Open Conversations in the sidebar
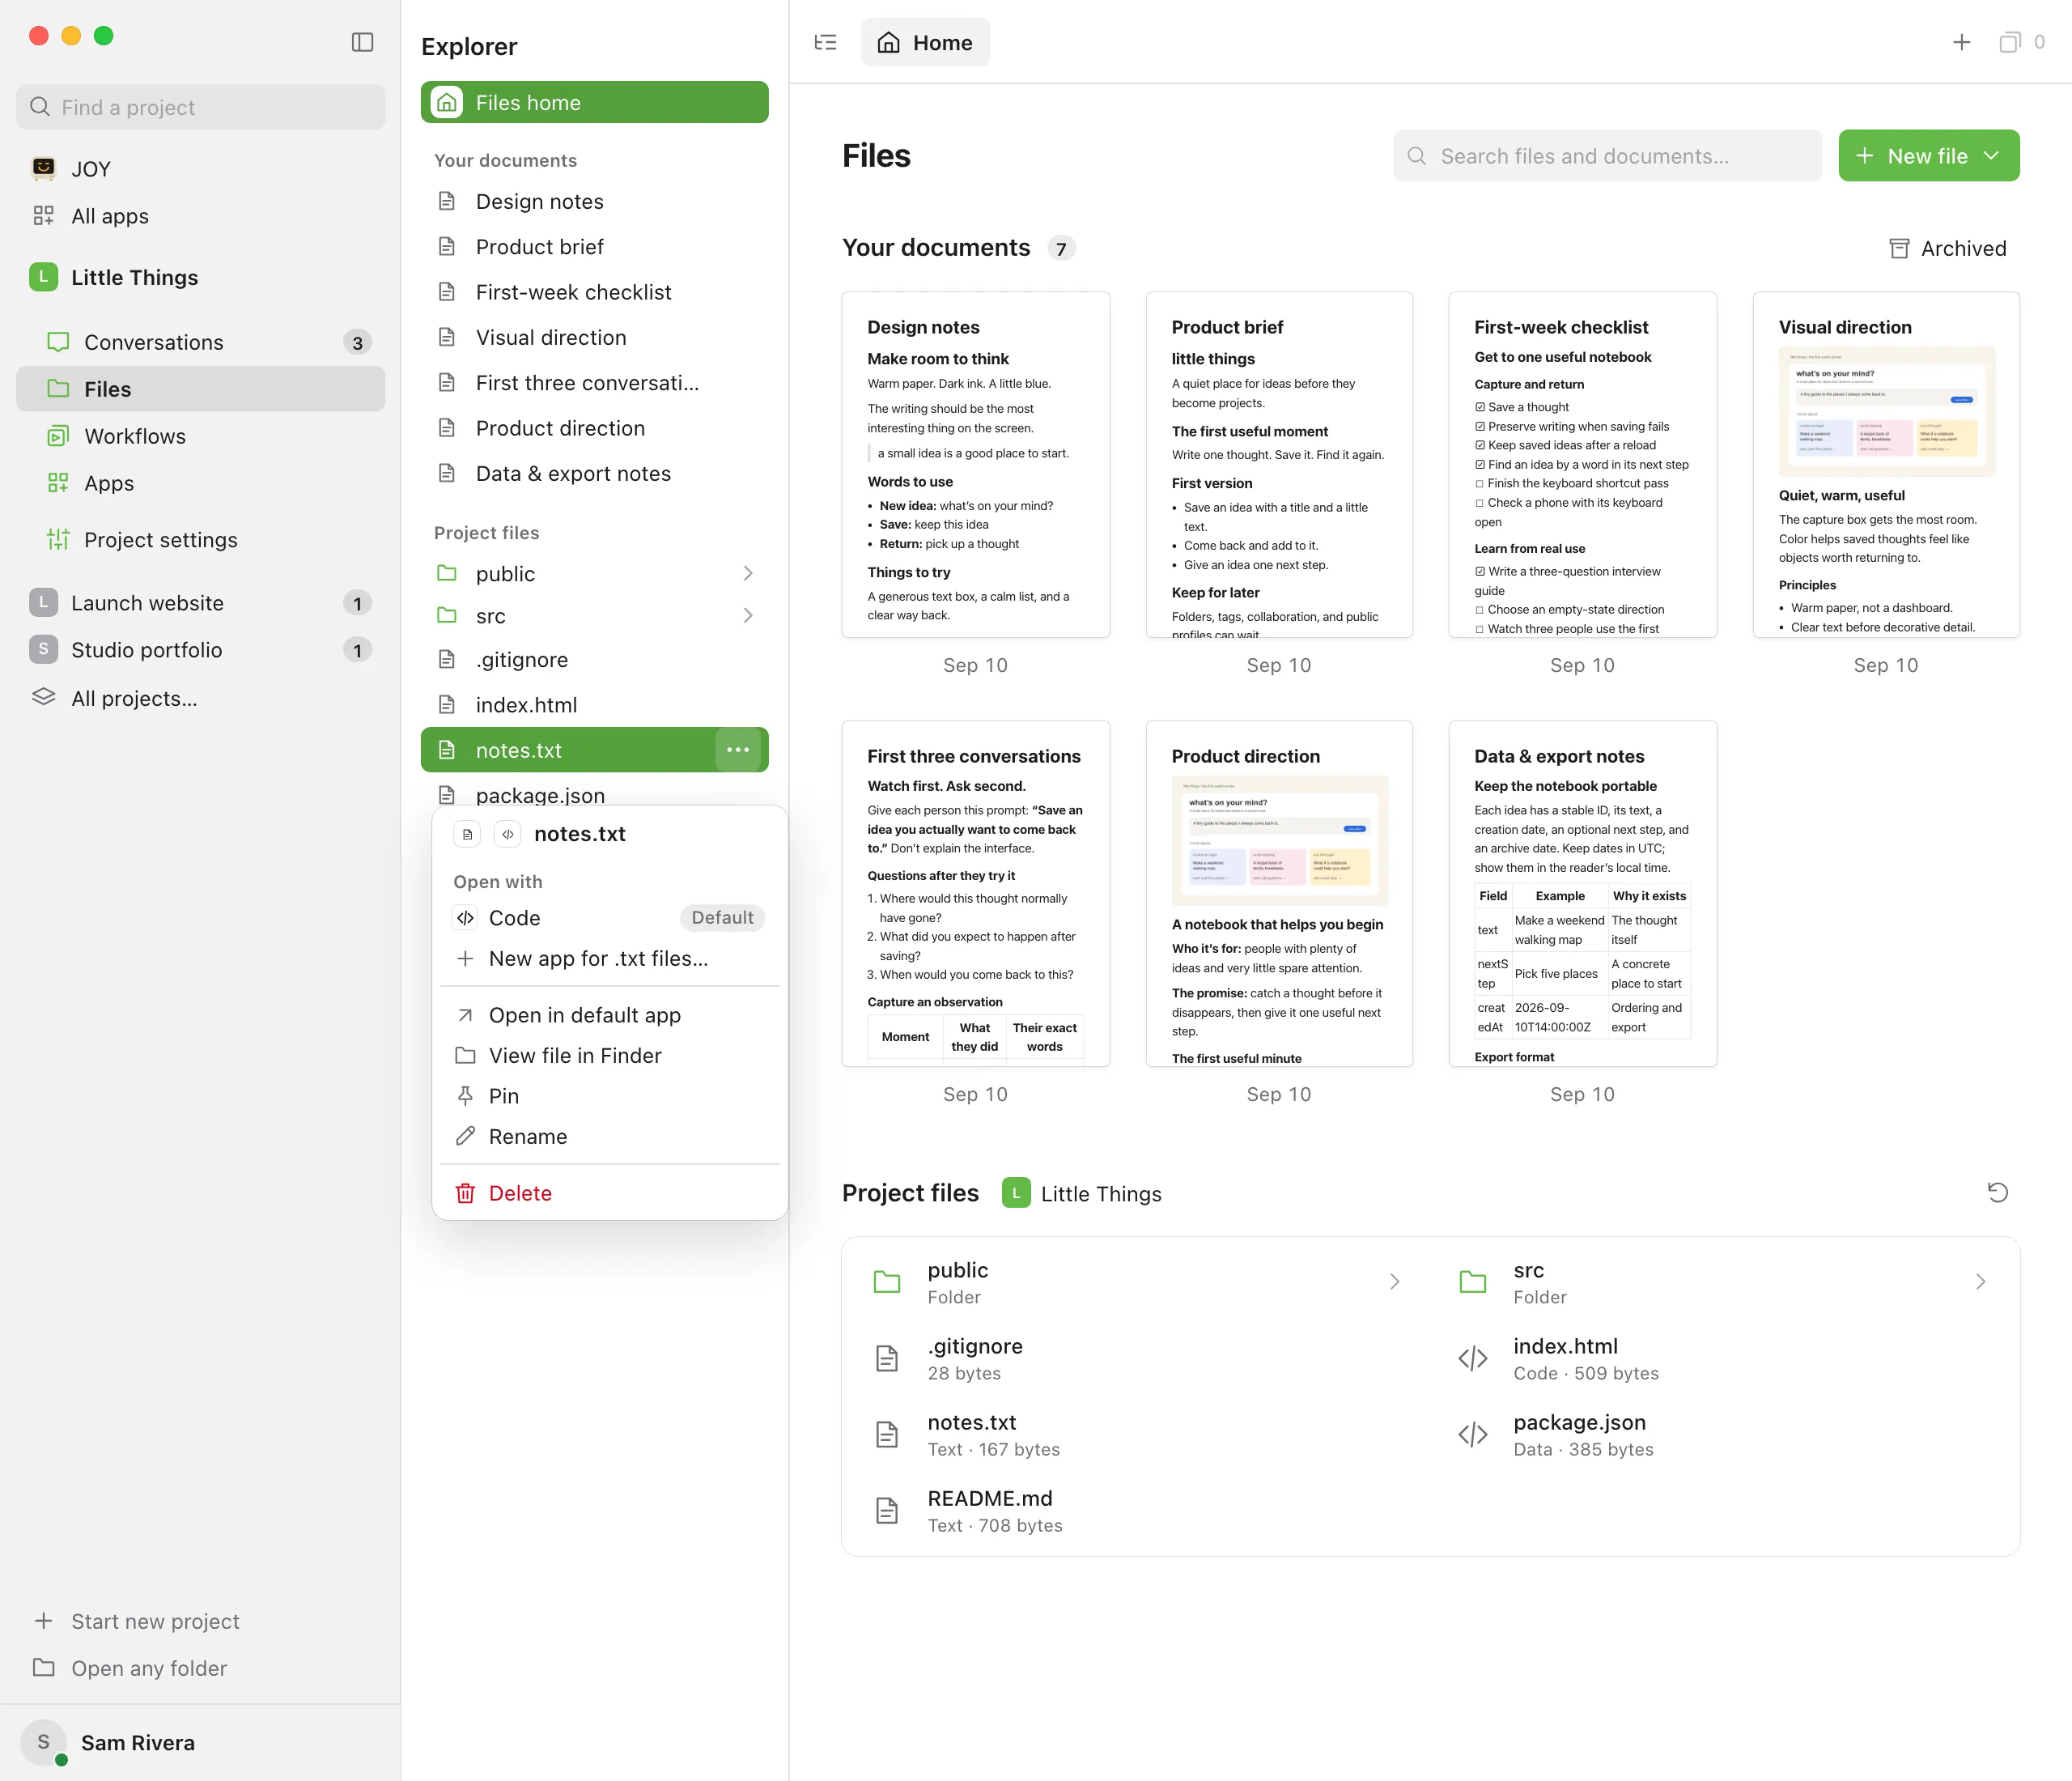Viewport: 2072px width, 1781px height. pyautogui.click(x=200, y=342)
